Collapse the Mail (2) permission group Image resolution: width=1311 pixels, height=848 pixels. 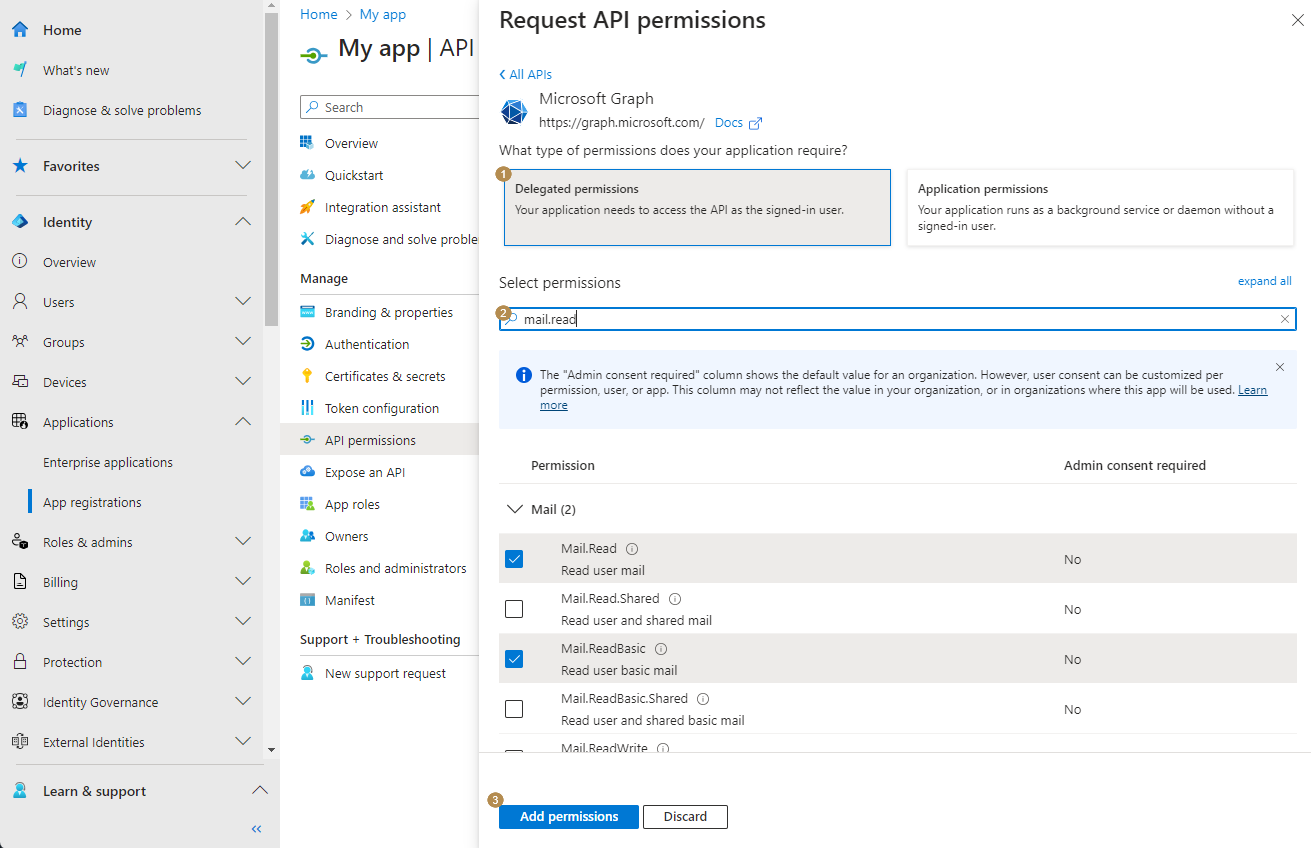click(515, 509)
